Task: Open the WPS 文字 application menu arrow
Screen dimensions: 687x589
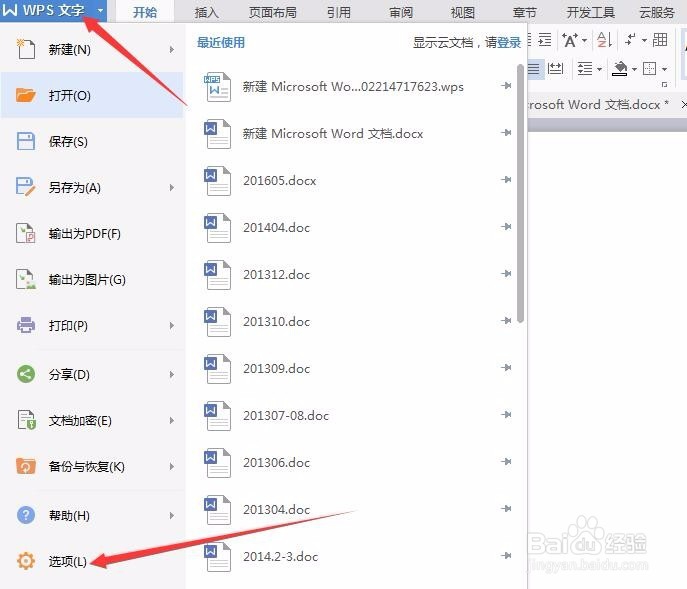Action: pos(100,10)
